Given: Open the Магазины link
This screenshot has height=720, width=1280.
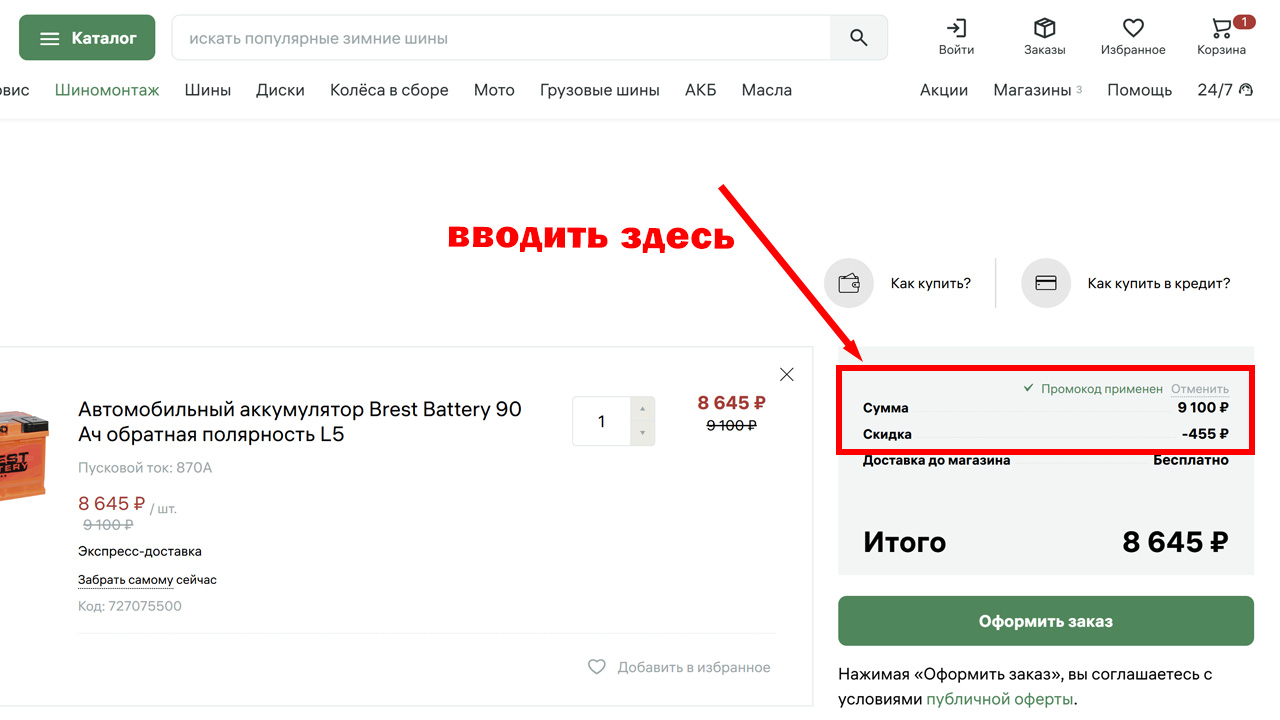Looking at the screenshot, I should 1033,90.
